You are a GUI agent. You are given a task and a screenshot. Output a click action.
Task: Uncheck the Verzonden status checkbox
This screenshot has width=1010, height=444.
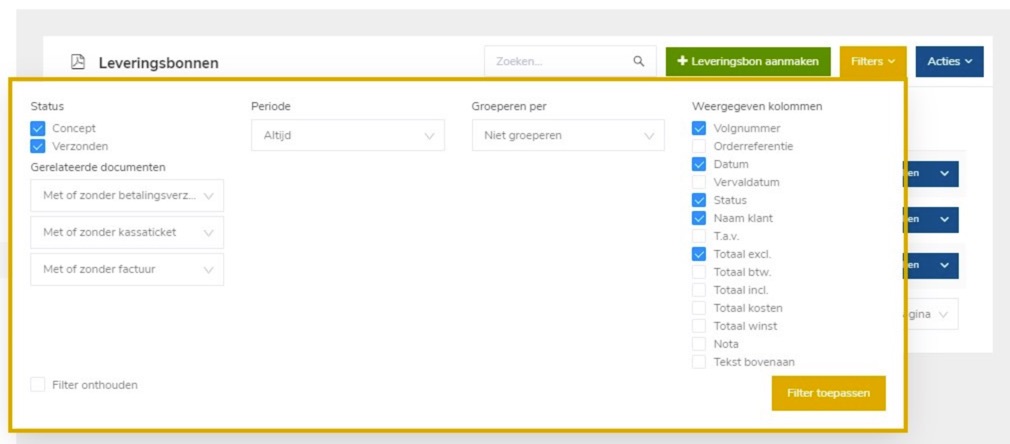coord(38,146)
